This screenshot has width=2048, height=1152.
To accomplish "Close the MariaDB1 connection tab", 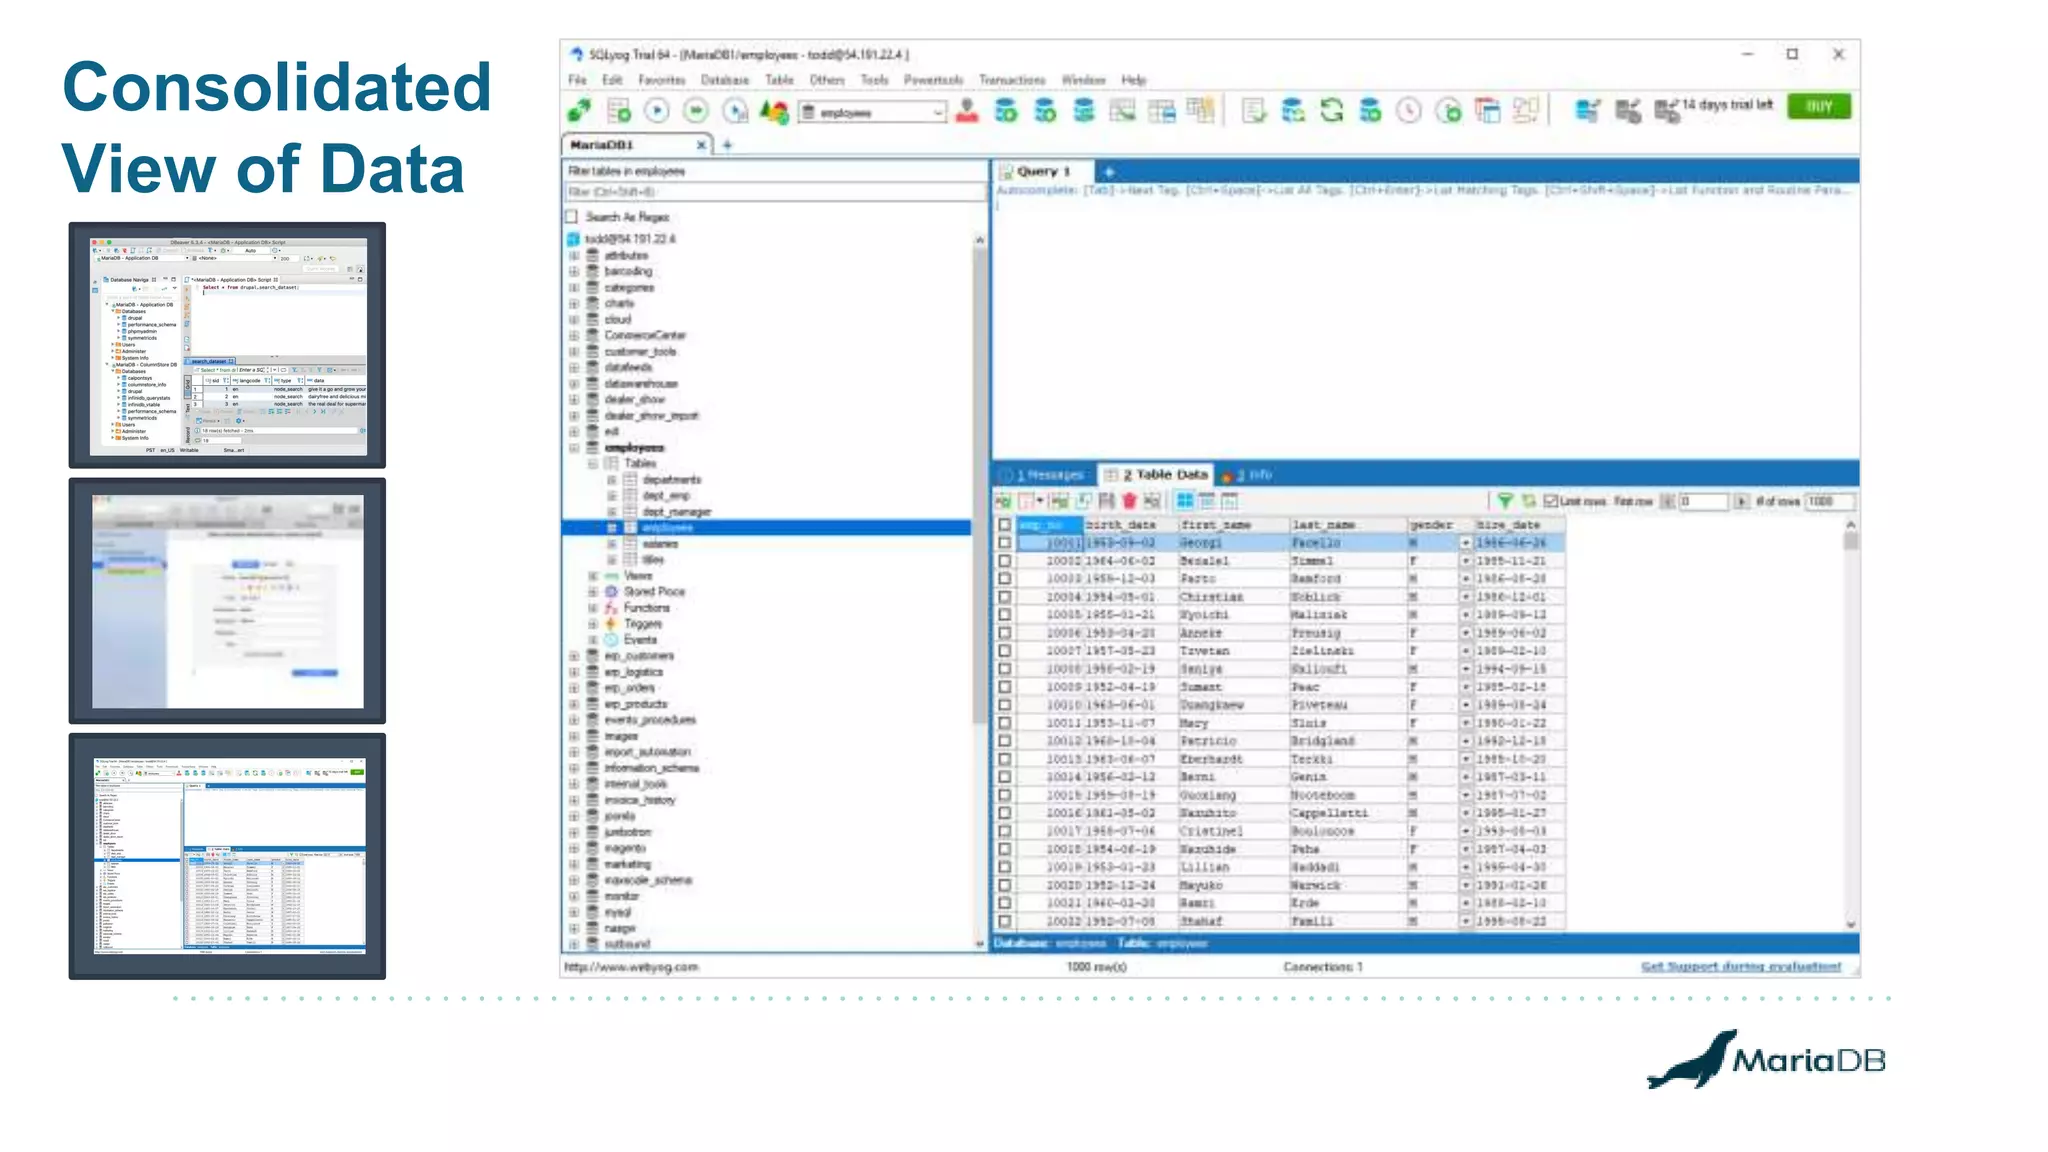I will click(x=701, y=145).
